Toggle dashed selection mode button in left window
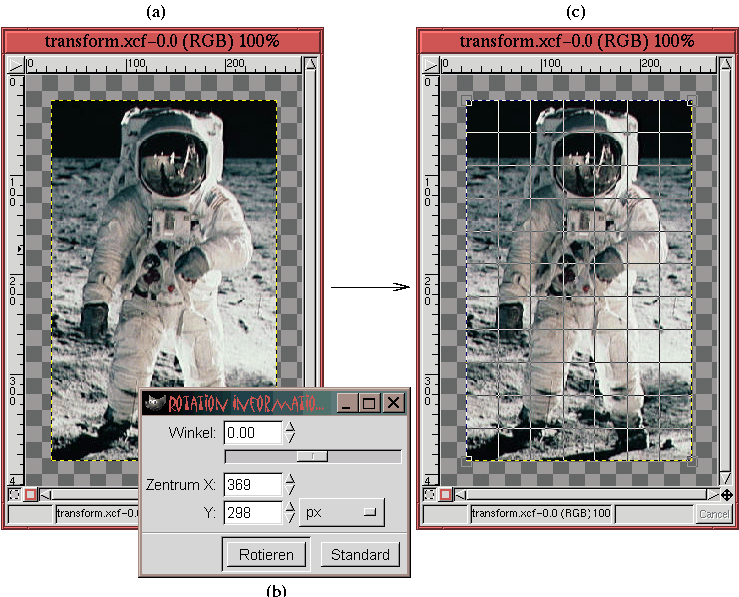 [14, 494]
